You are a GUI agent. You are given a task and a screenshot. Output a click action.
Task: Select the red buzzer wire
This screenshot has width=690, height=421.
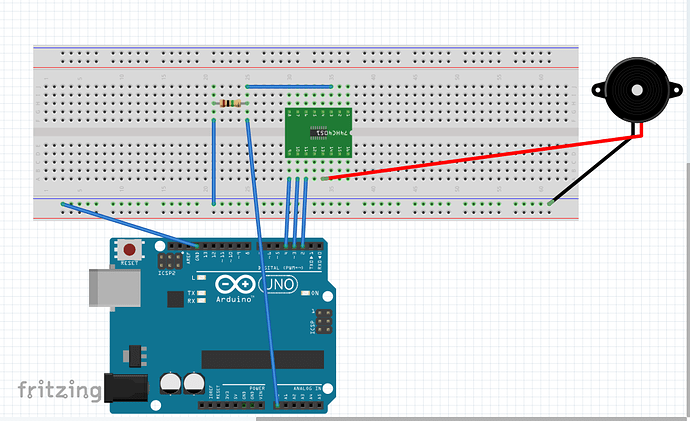(x=483, y=157)
